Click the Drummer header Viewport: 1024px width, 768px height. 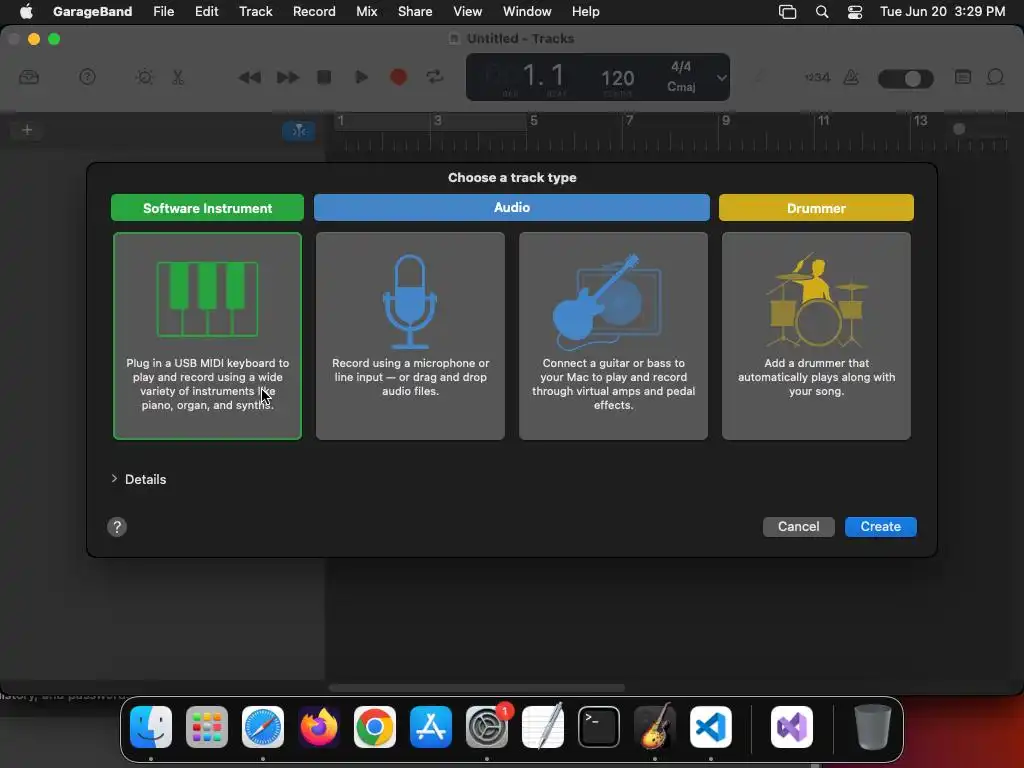816,208
